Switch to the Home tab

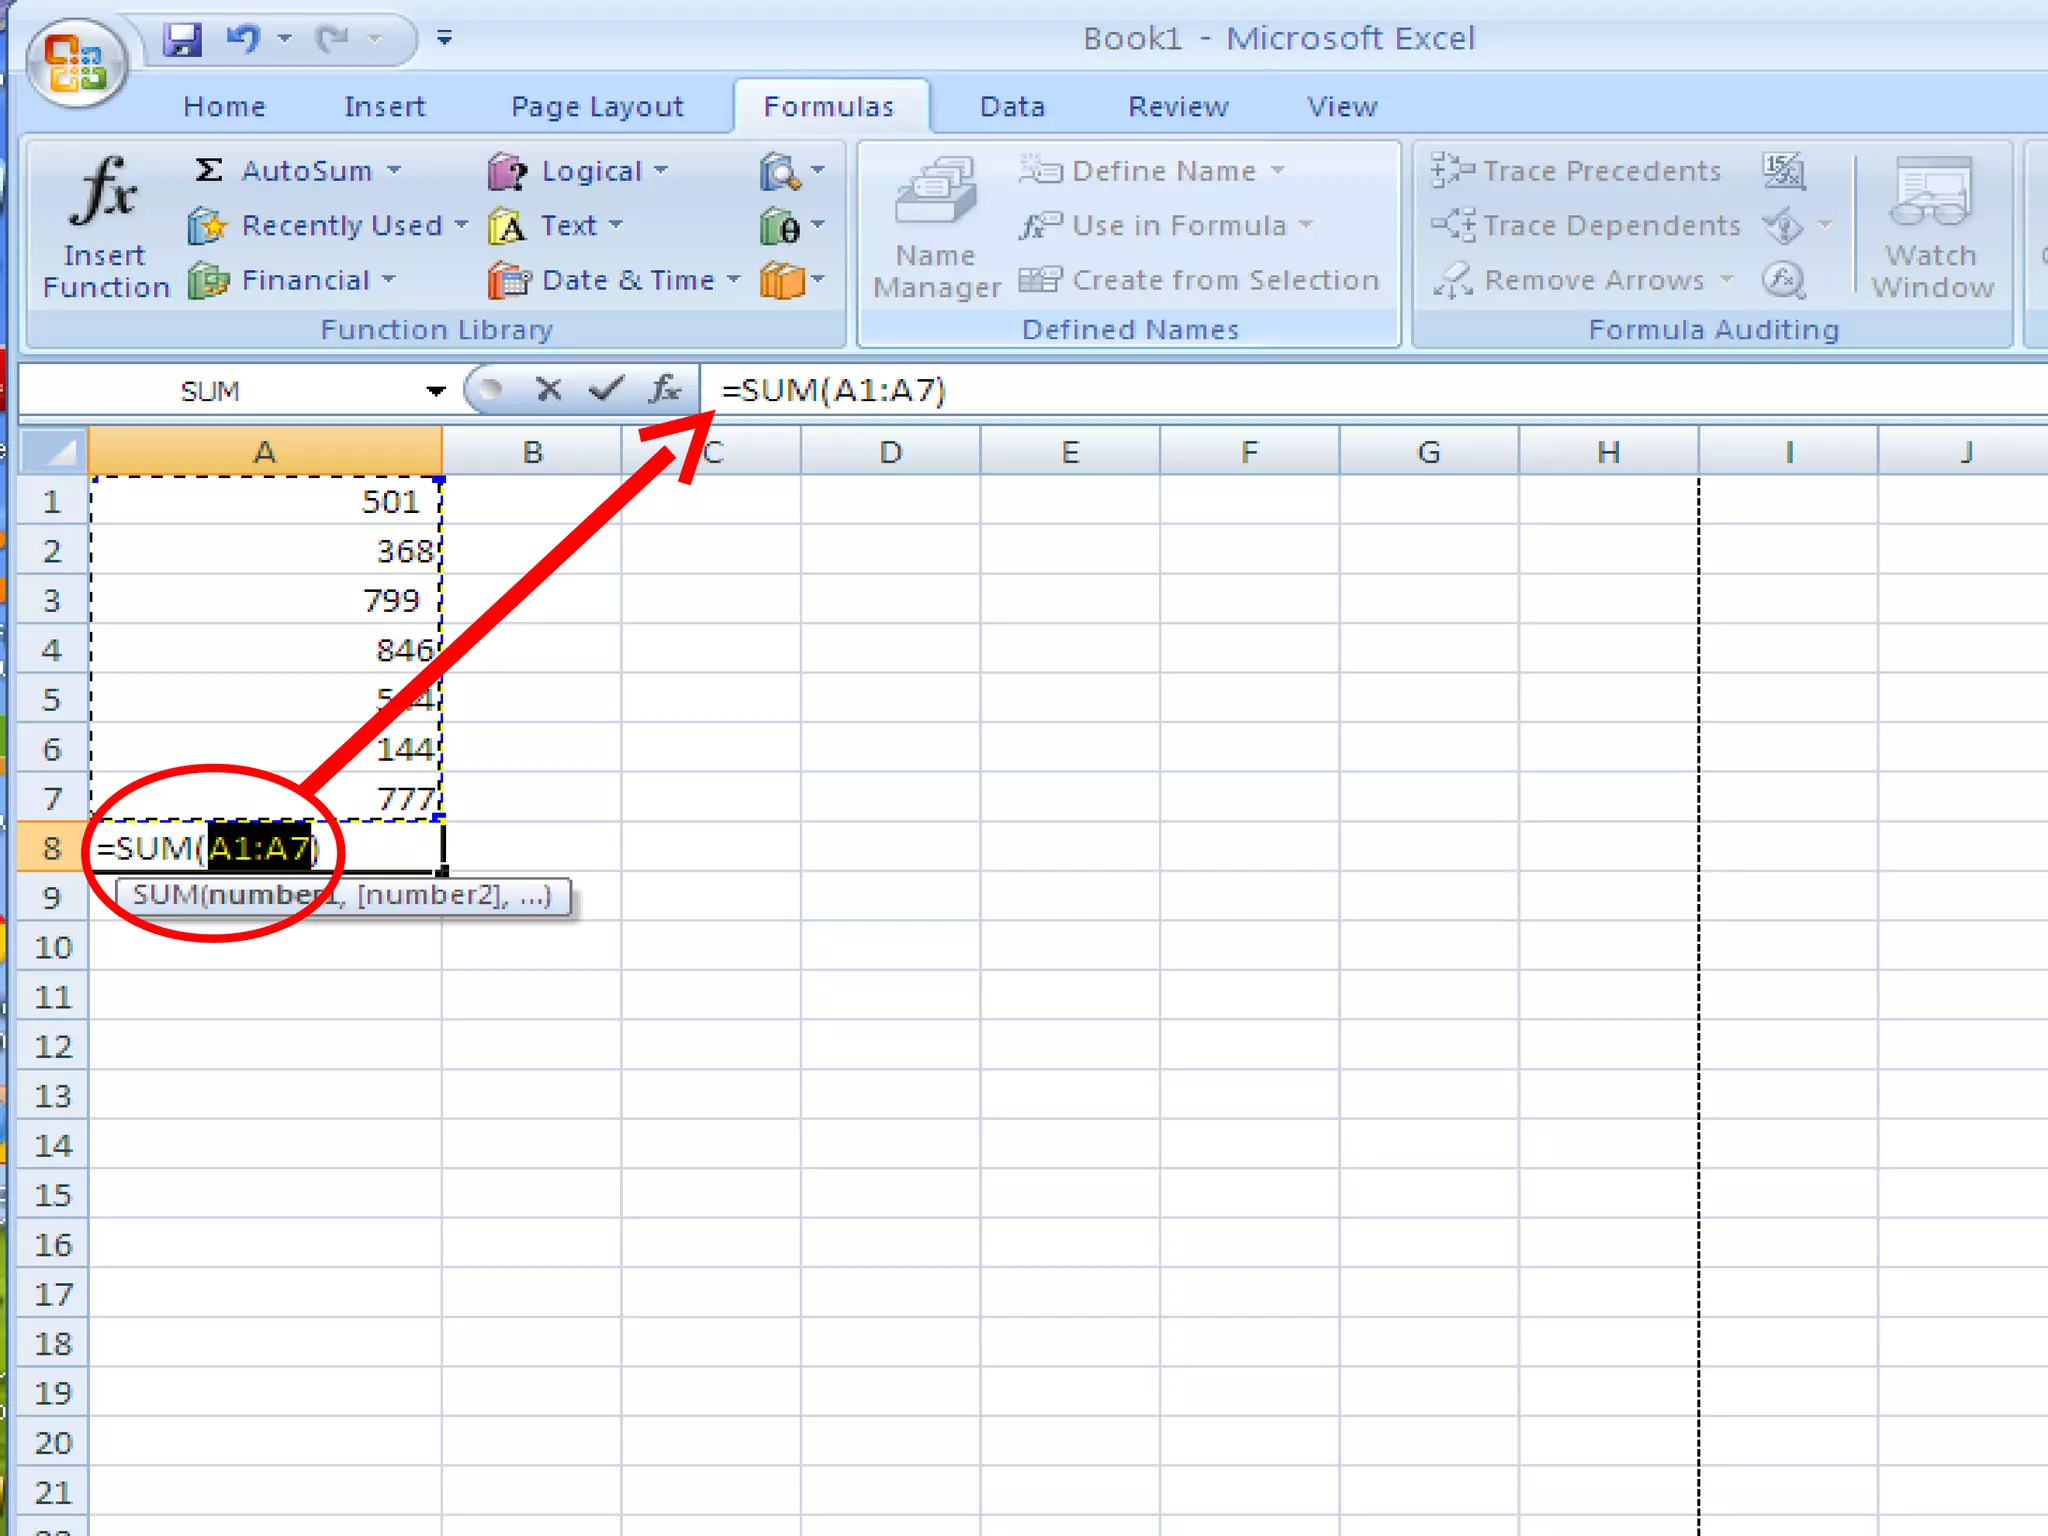click(224, 107)
